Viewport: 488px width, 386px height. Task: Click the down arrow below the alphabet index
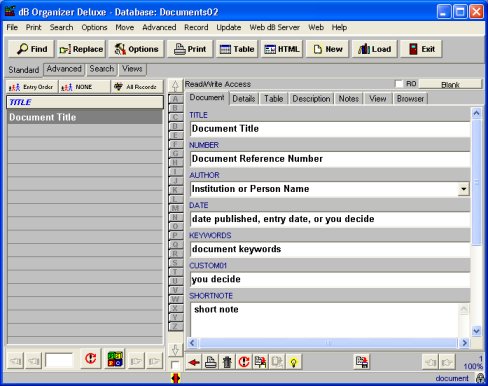[175, 350]
